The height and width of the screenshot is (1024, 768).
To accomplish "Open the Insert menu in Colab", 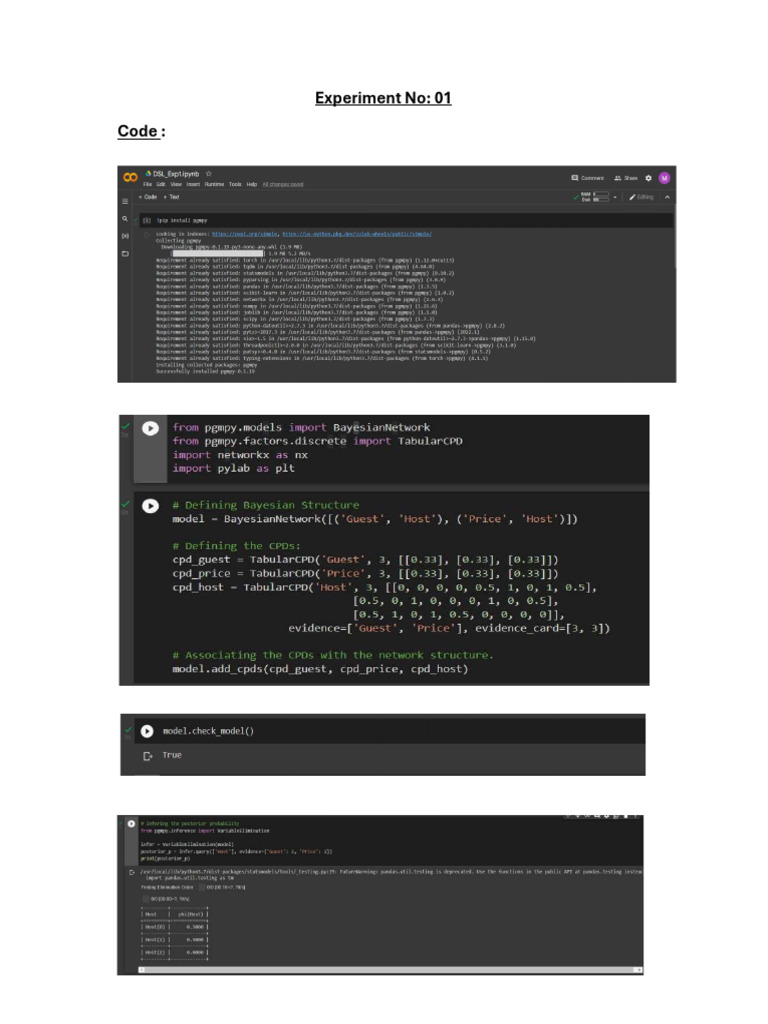I will [193, 184].
